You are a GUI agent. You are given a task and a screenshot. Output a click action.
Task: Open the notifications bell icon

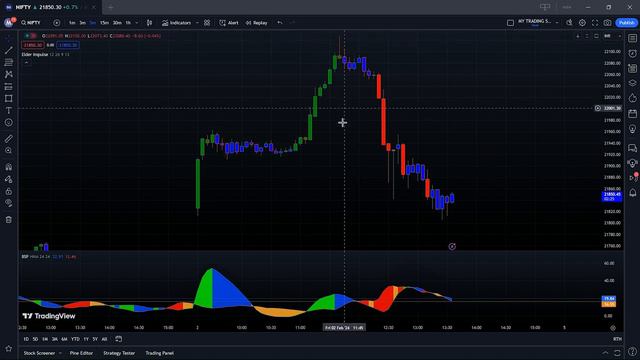pos(632,193)
